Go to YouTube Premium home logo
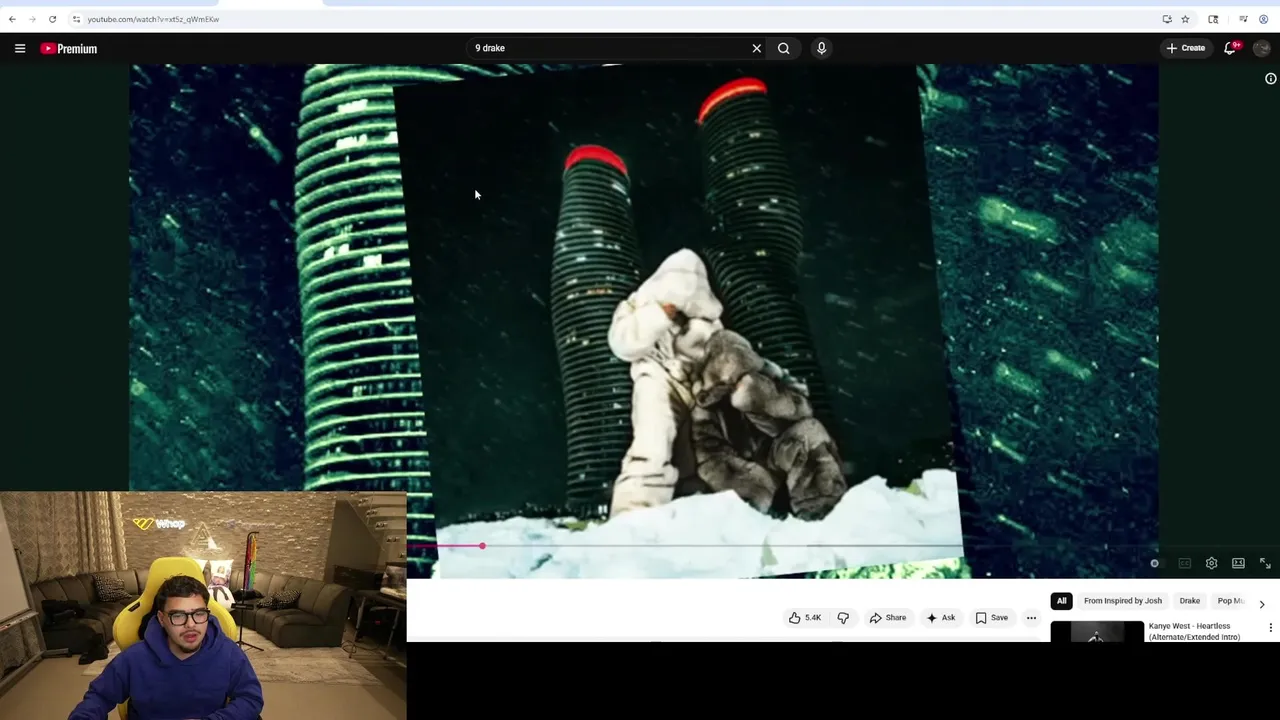The width and height of the screenshot is (1280, 720). coord(69,48)
